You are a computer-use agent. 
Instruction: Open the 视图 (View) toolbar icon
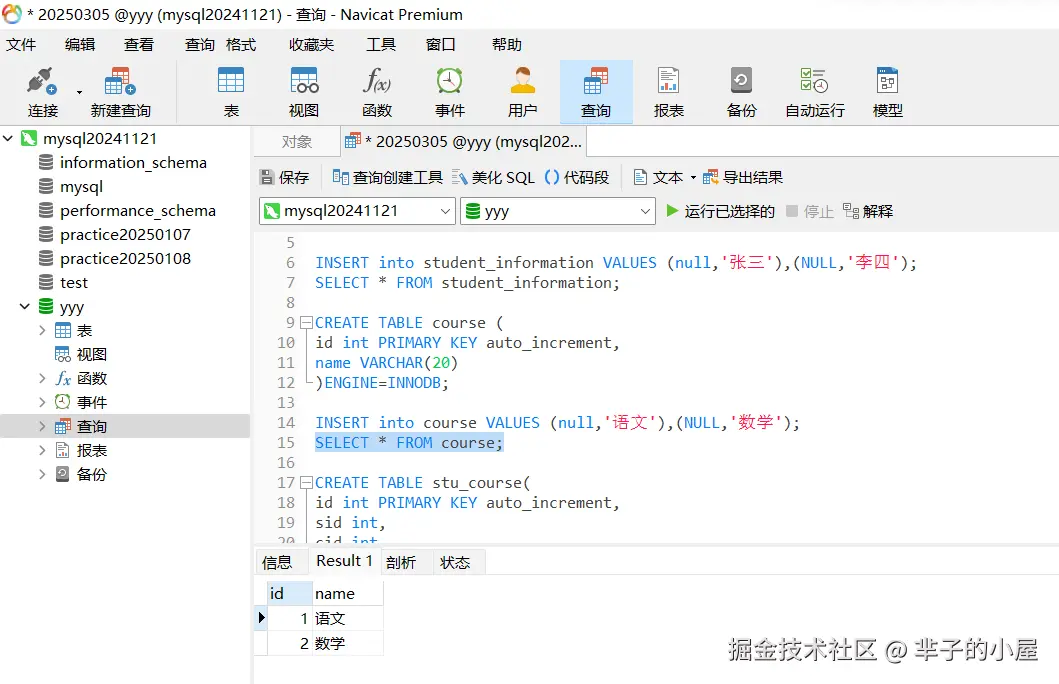tap(304, 91)
